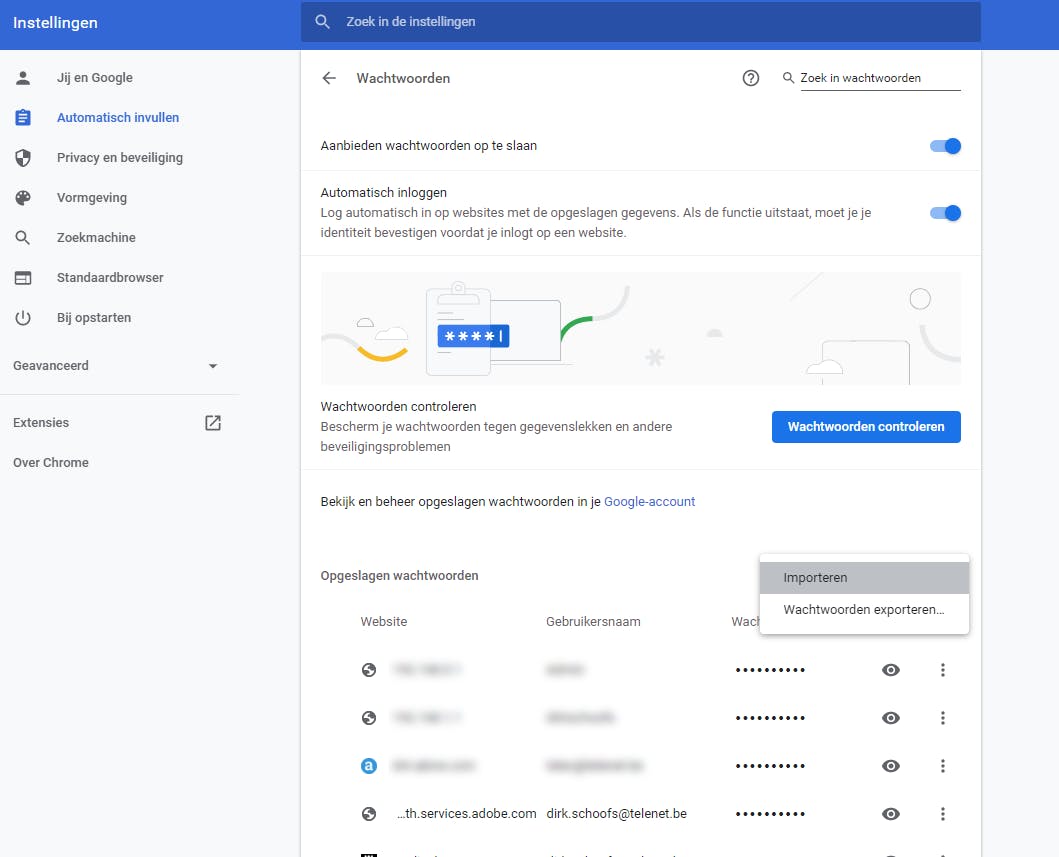Viewport: 1059px width, 857px height.
Task: Click the Zoek in de instellingen search field
Action: pyautogui.click(x=640, y=22)
